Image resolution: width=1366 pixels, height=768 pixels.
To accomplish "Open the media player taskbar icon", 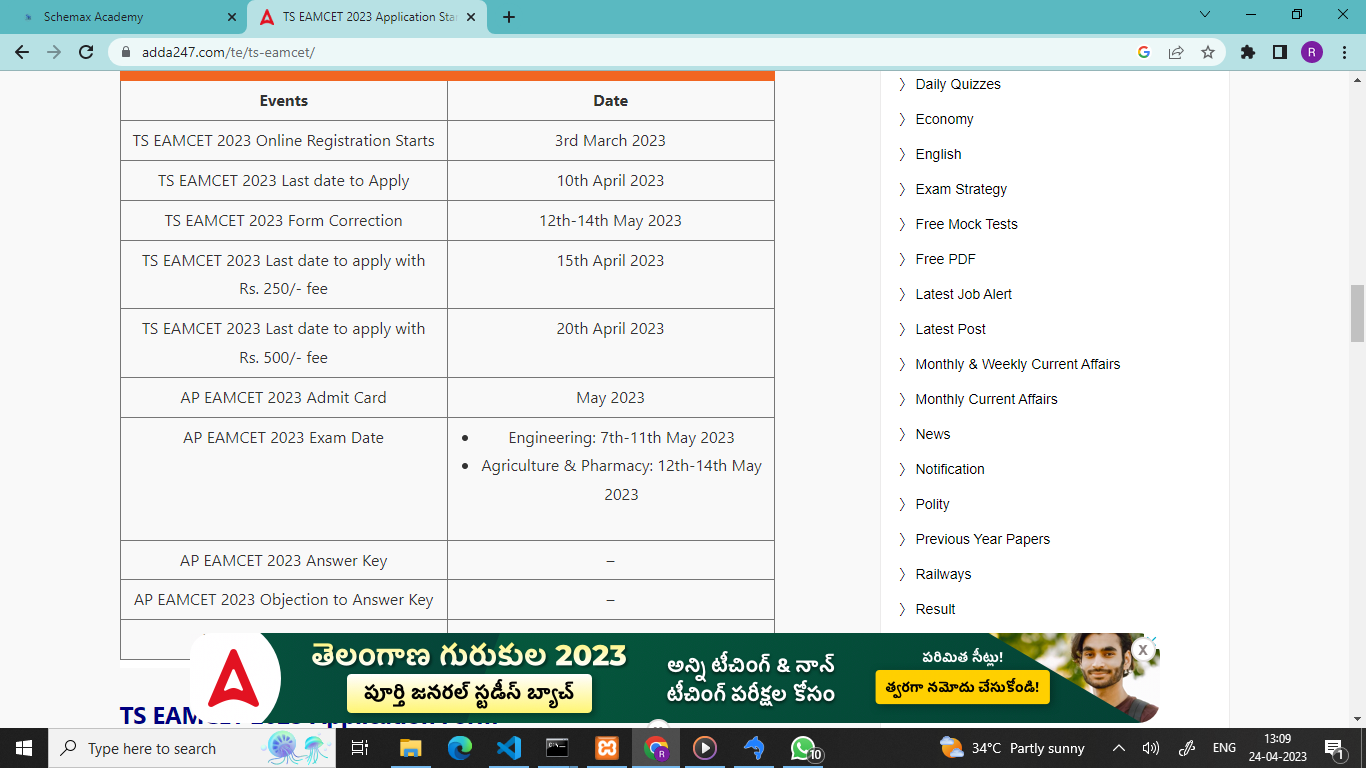I will click(705, 748).
